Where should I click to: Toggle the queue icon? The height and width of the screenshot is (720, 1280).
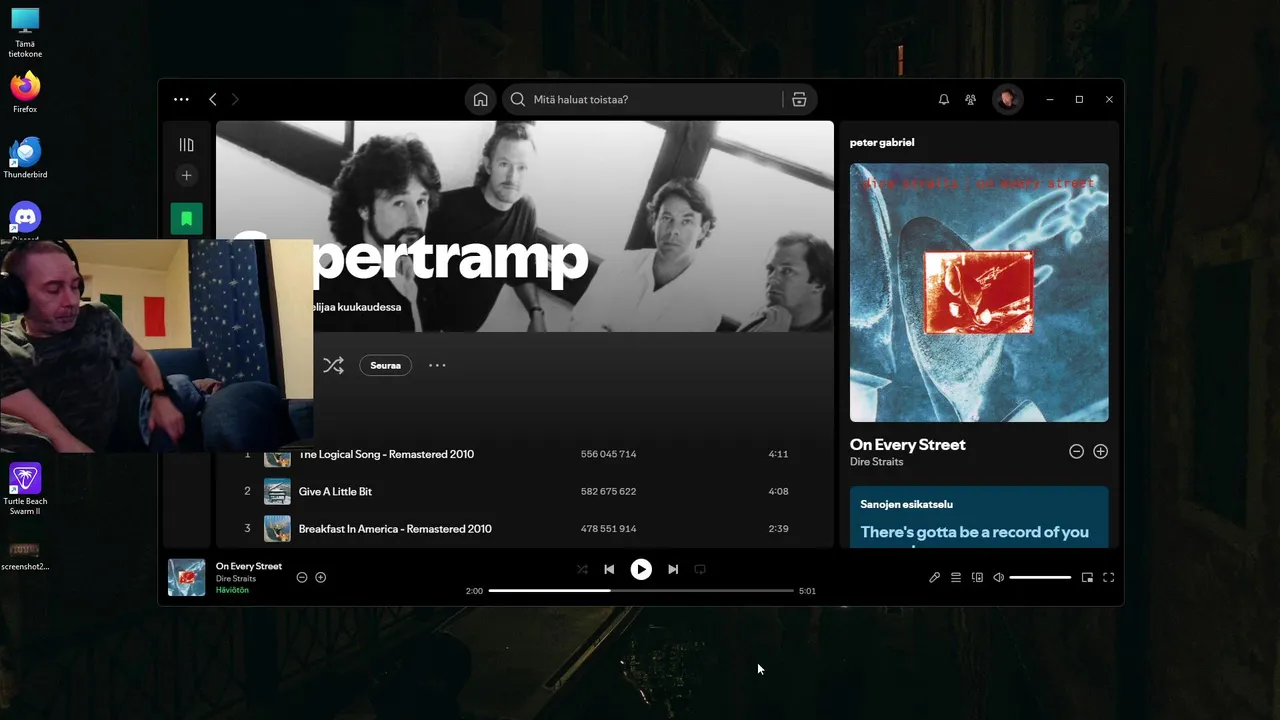point(956,577)
